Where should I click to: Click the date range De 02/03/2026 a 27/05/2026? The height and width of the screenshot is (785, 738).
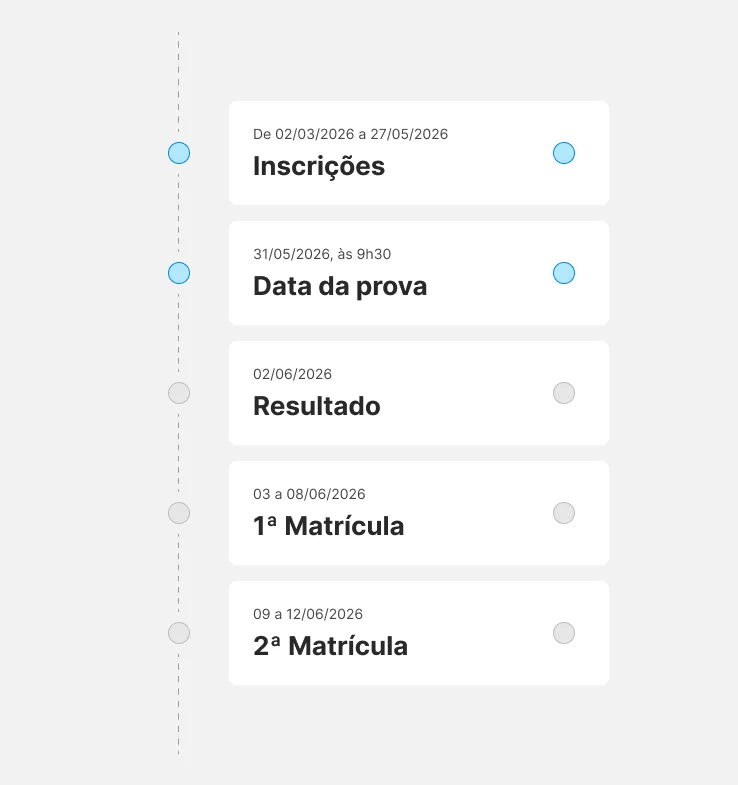(350, 134)
